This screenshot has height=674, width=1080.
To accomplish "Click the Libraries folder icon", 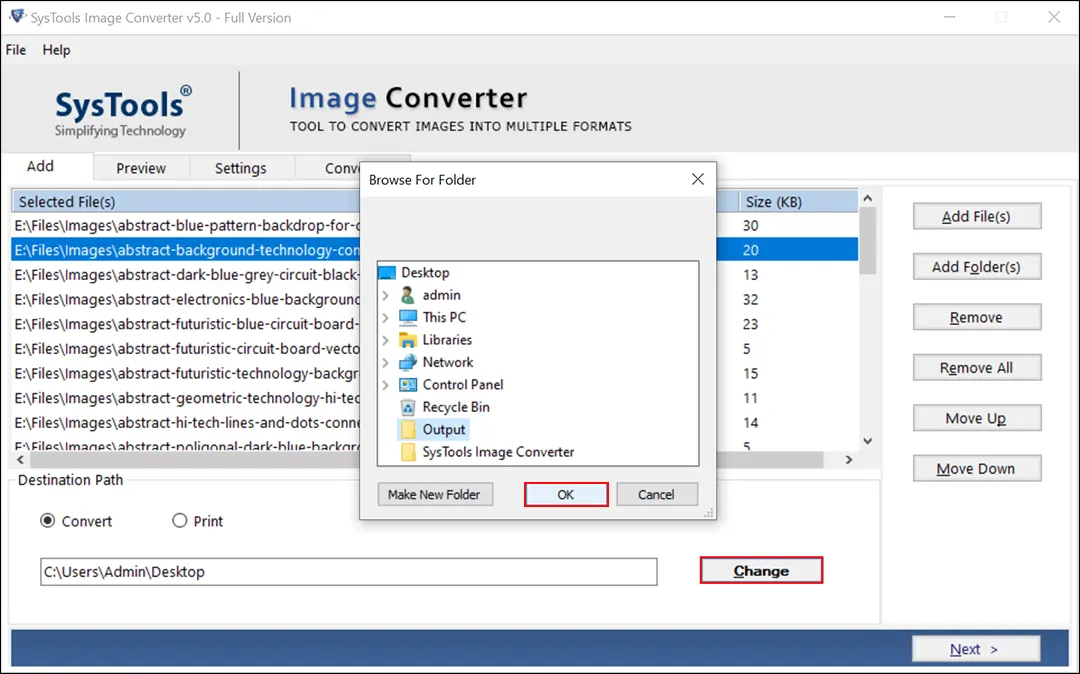I will [408, 340].
